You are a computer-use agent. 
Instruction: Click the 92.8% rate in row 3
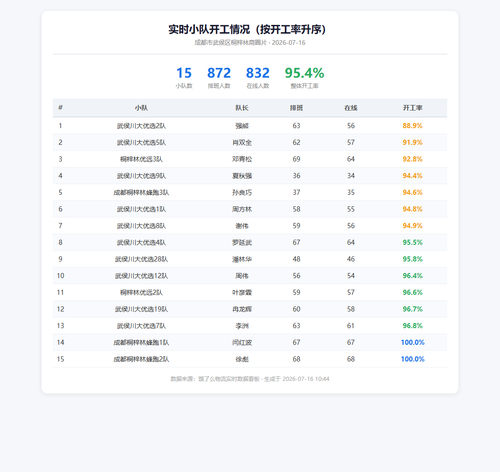tap(412, 159)
